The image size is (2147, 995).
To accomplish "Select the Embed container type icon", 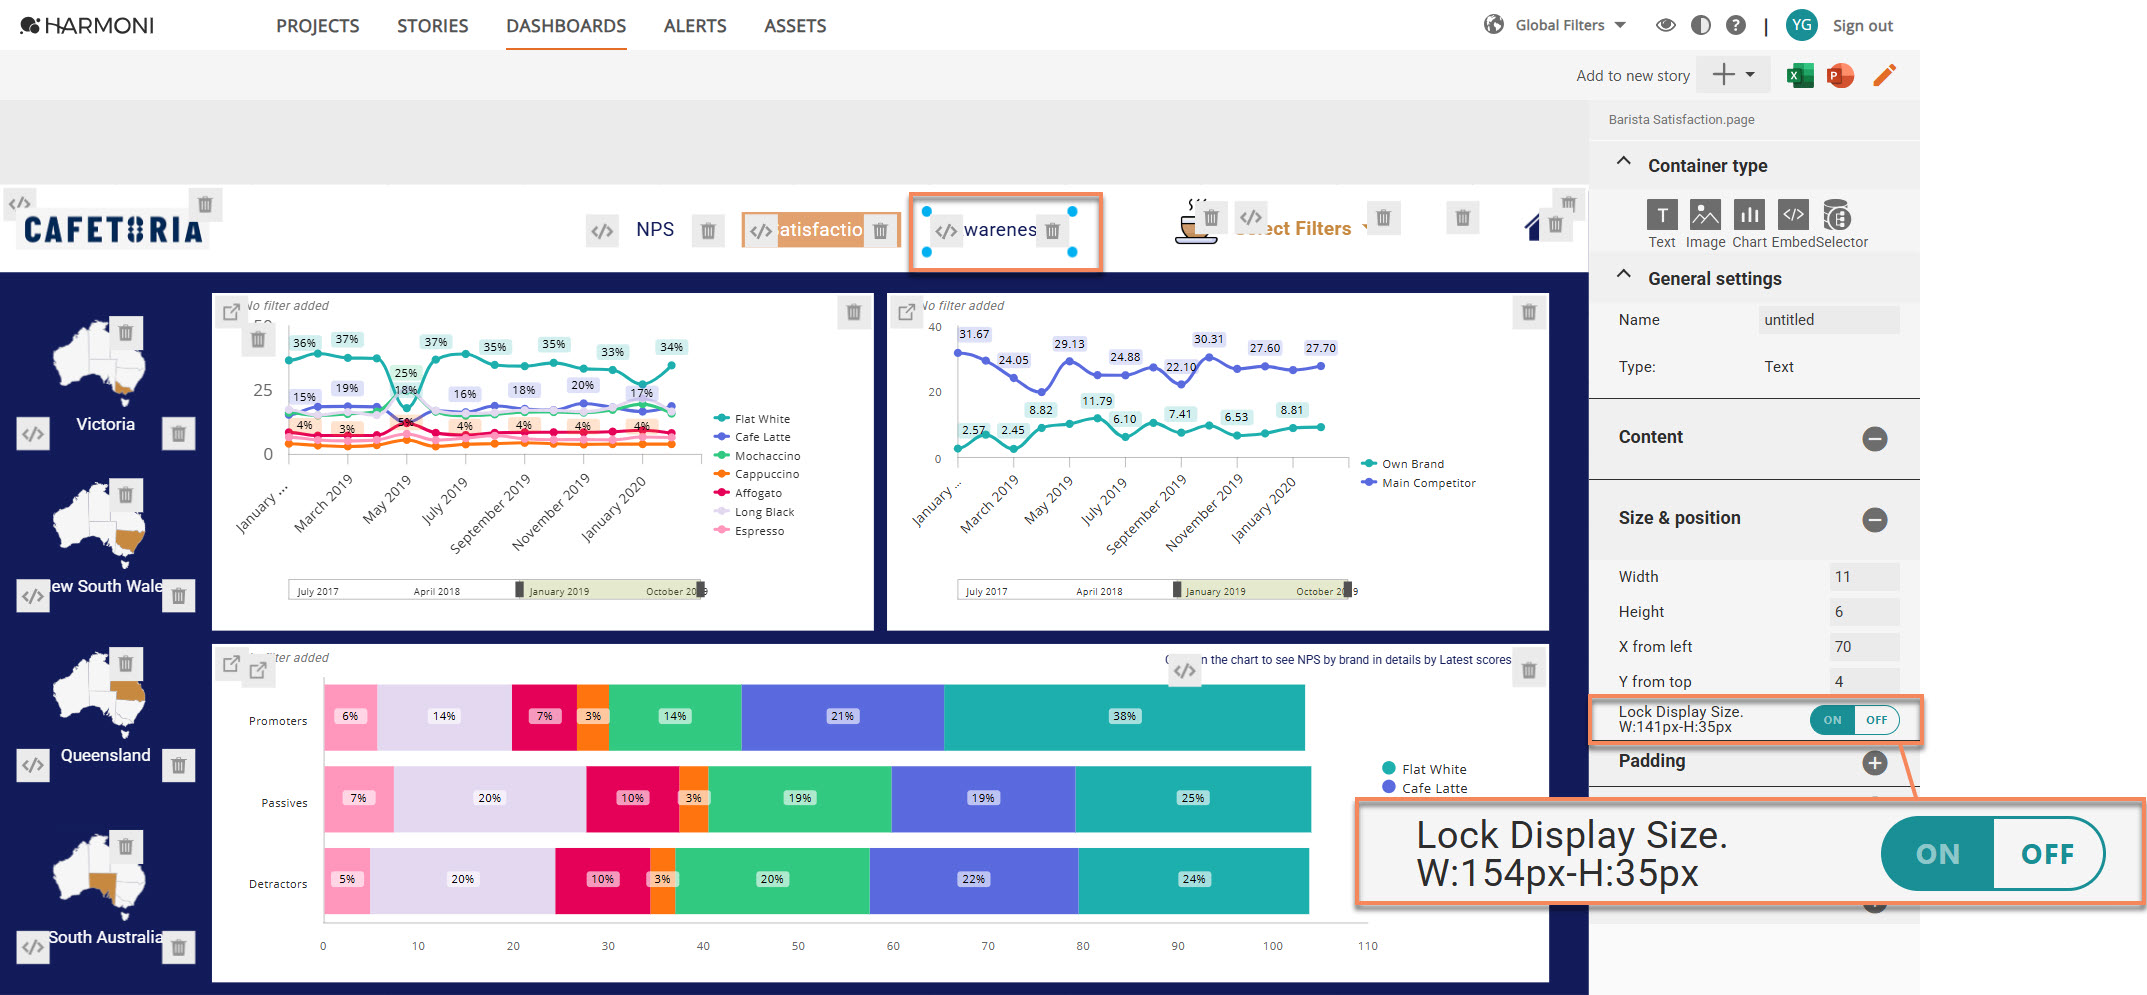I will [x=1793, y=215].
